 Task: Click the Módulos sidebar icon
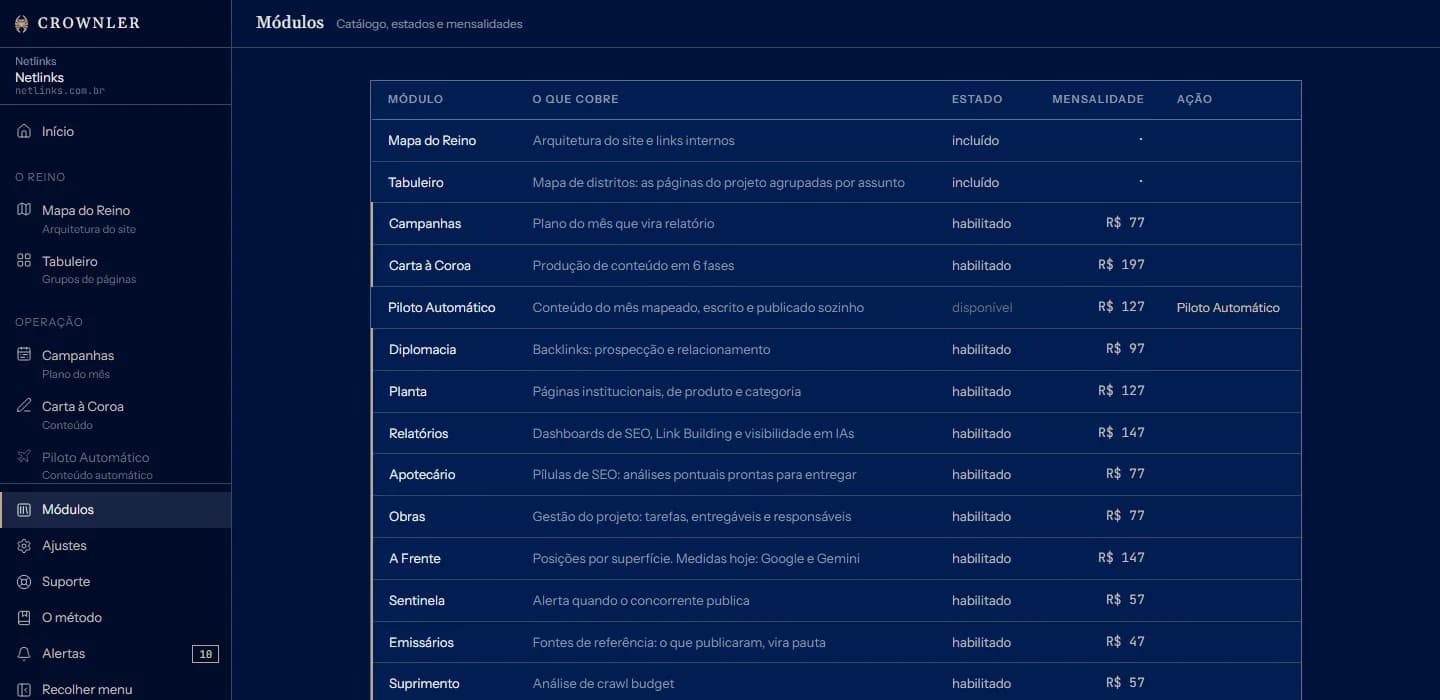tap(24, 509)
